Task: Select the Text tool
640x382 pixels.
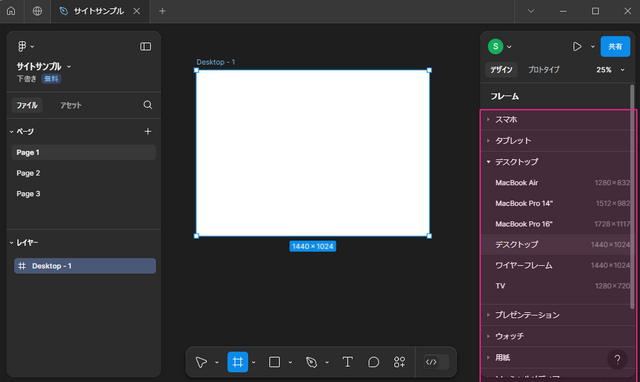Action: pos(347,362)
